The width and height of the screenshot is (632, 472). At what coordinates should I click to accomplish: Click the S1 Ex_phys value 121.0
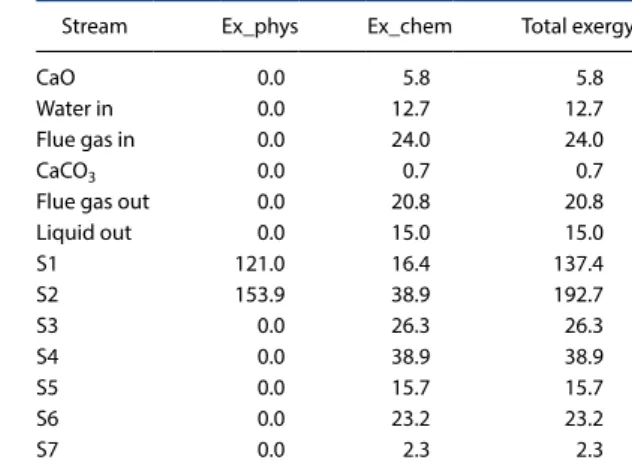click(x=260, y=264)
